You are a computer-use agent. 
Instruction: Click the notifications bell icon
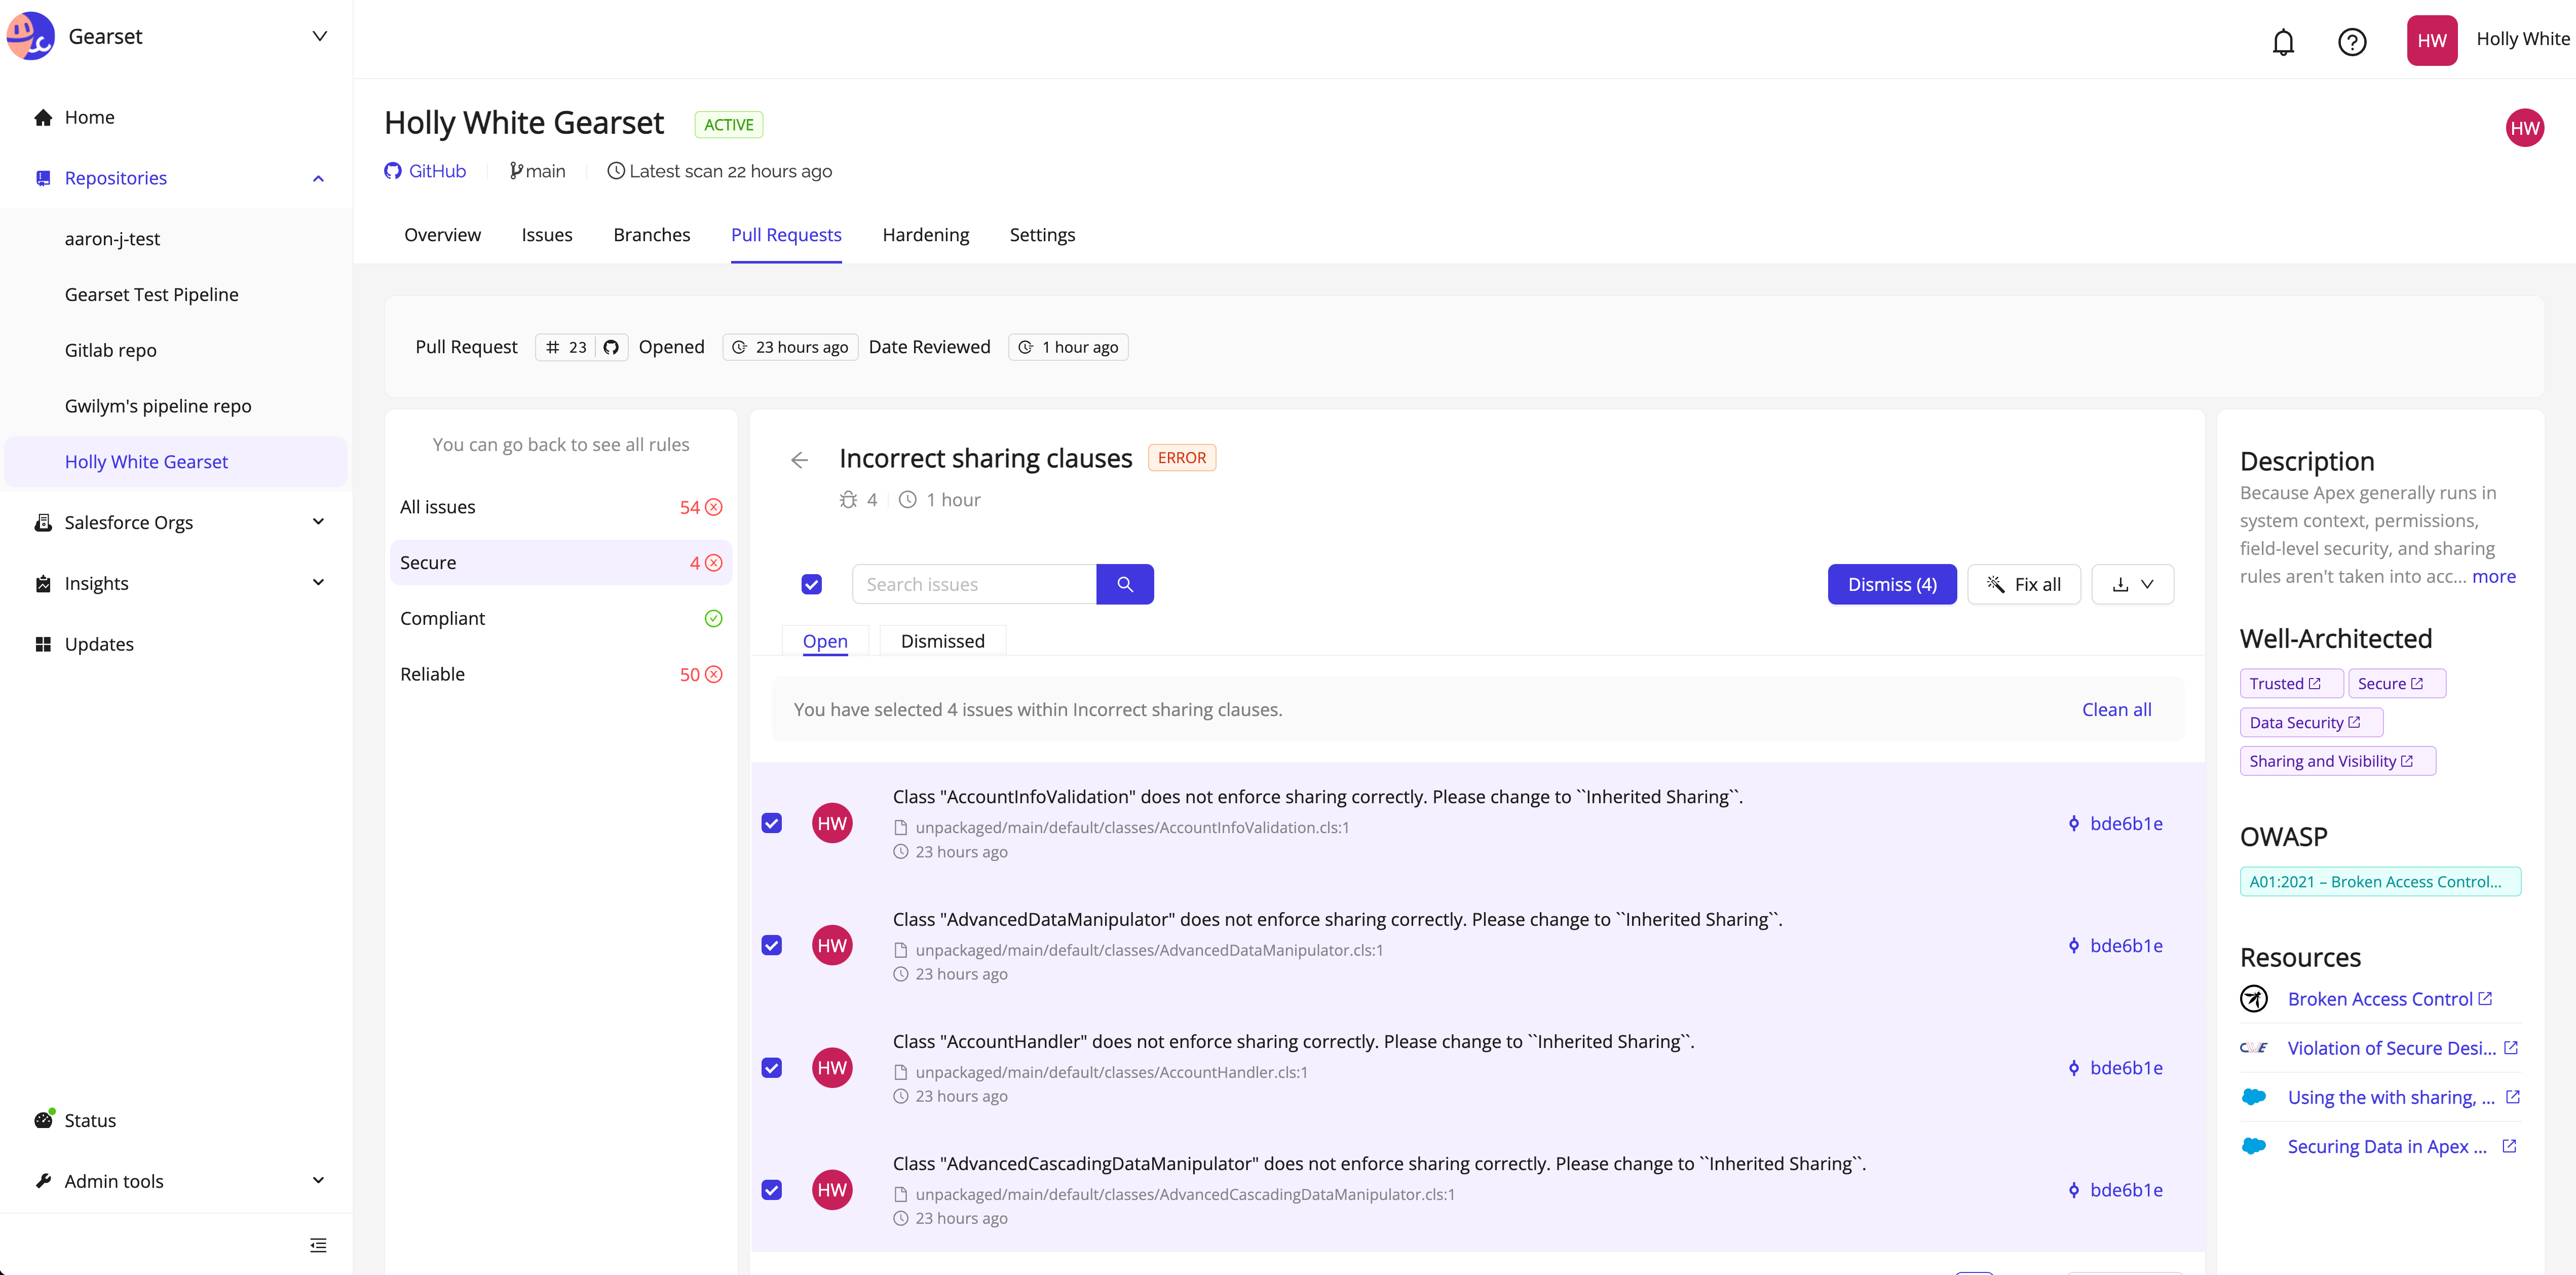[2283, 41]
